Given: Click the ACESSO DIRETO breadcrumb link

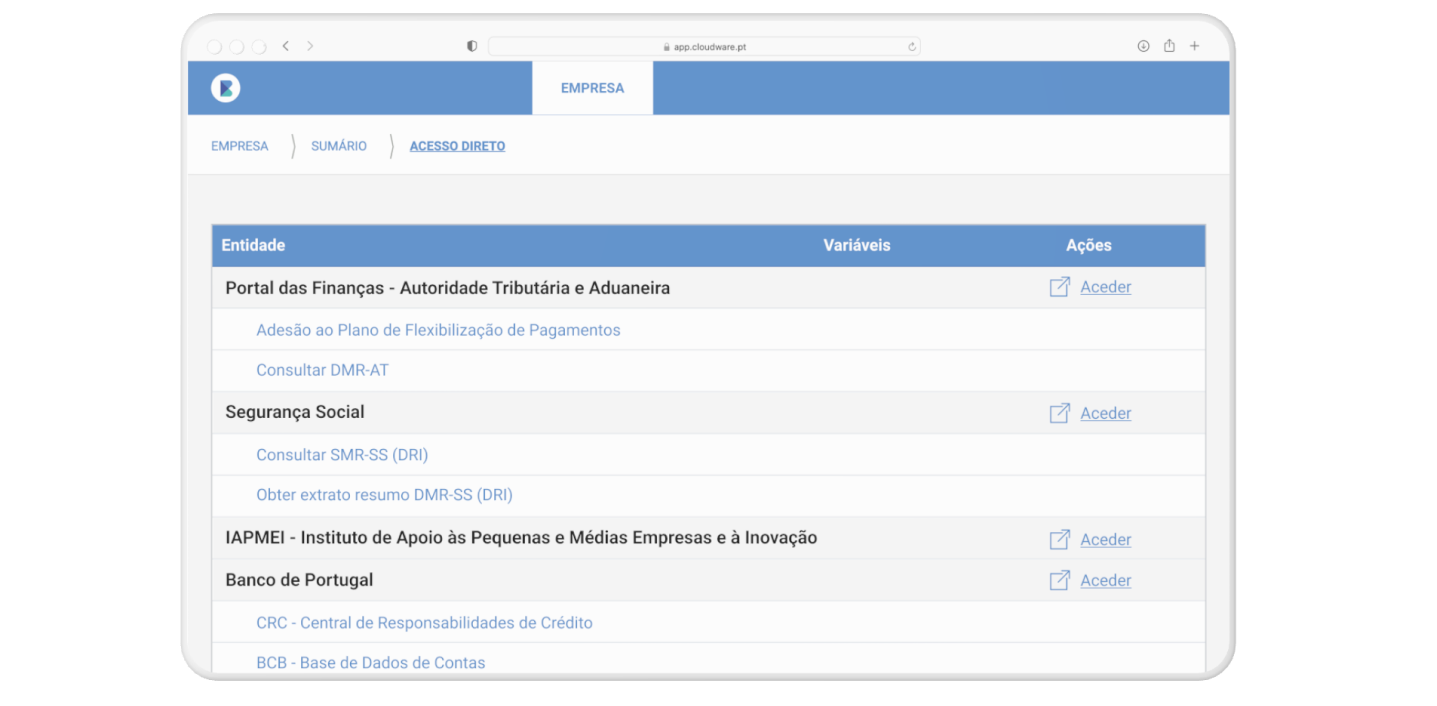Looking at the screenshot, I should (457, 146).
